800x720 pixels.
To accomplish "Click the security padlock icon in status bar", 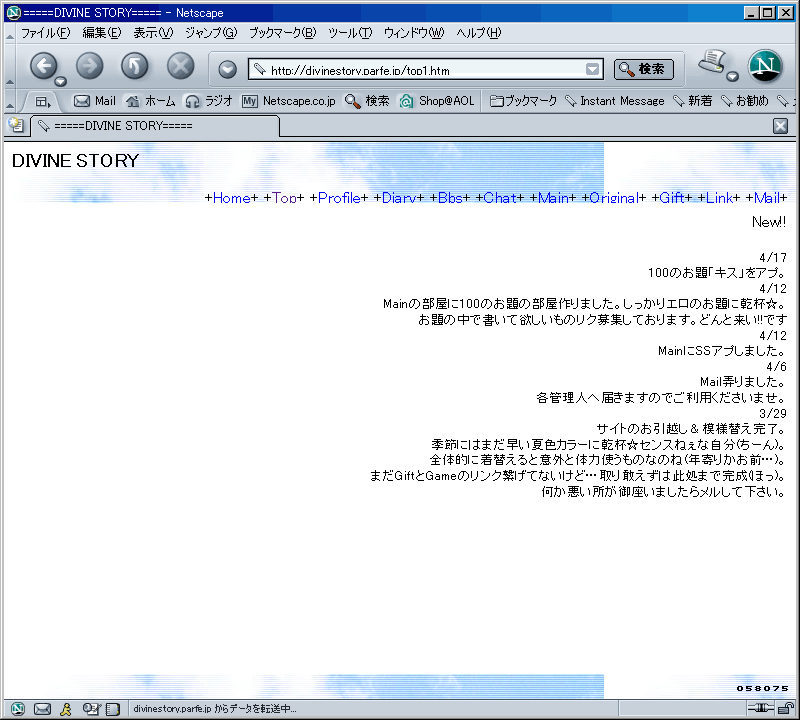I will click(787, 708).
